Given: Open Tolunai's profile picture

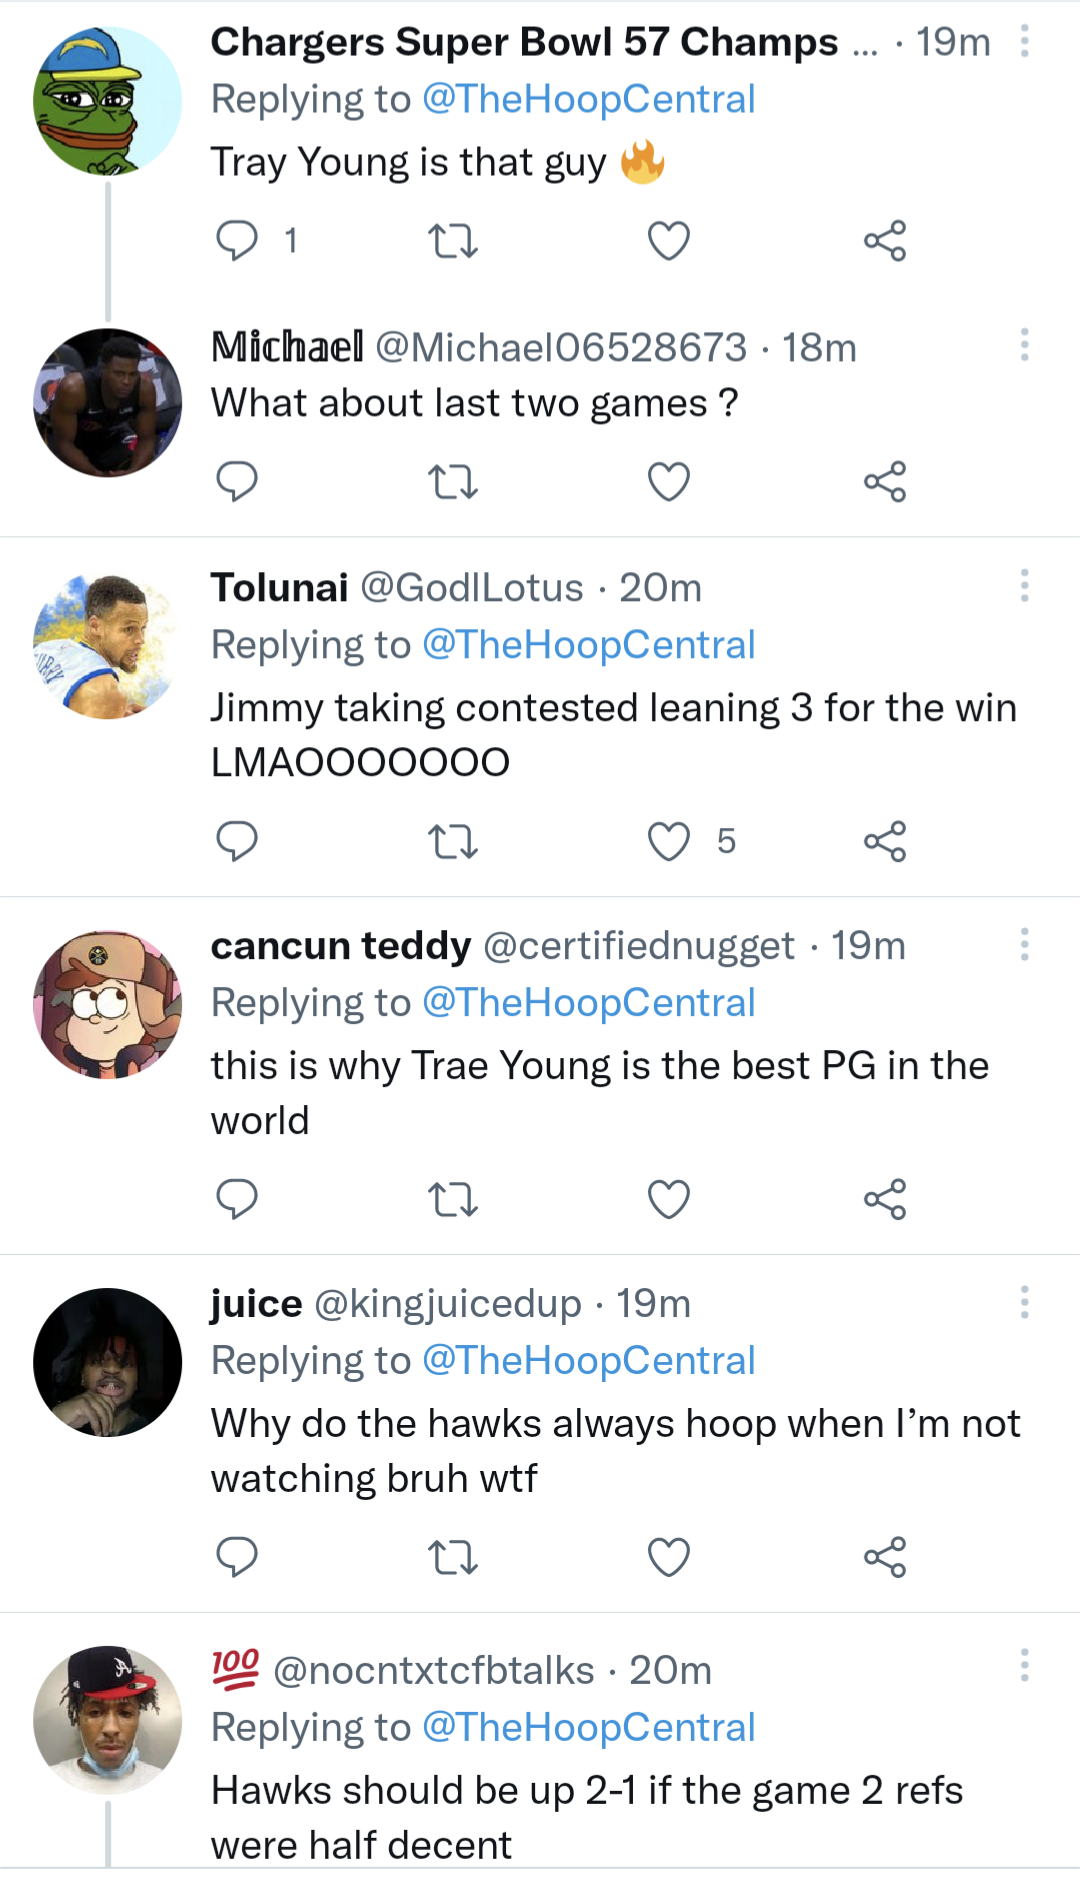Looking at the screenshot, I should tap(108, 646).
